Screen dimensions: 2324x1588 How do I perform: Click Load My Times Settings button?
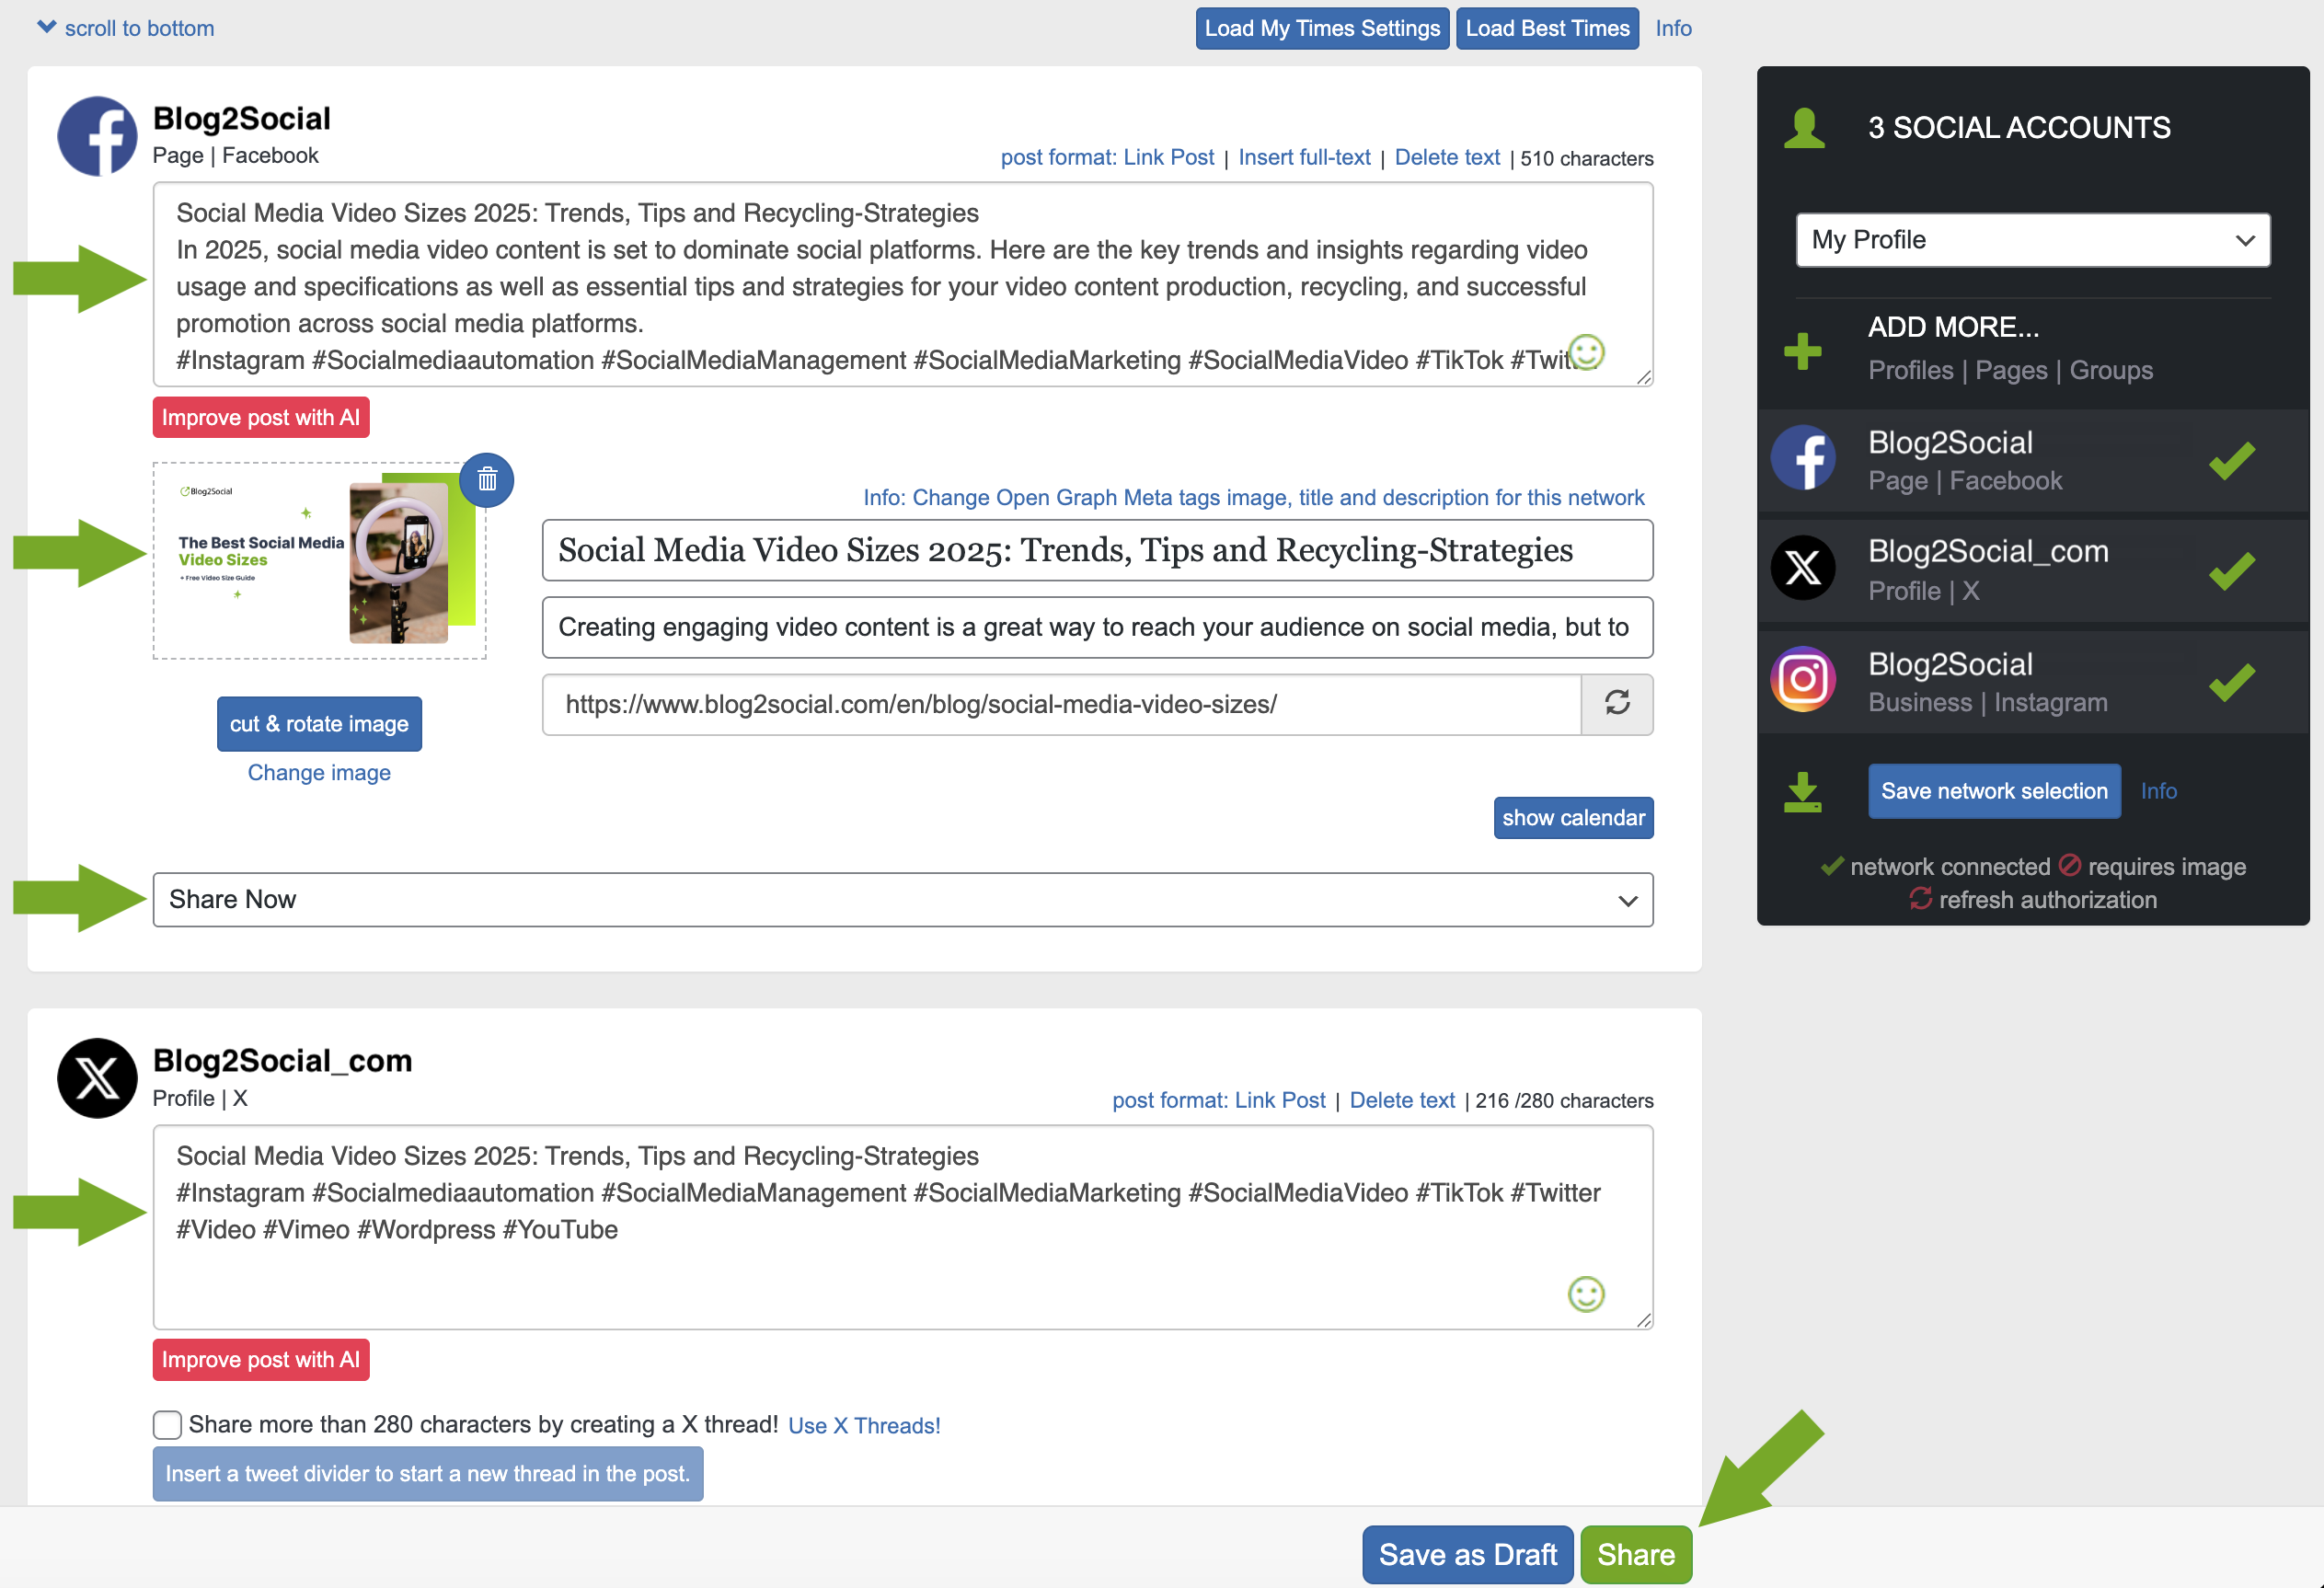(1321, 28)
